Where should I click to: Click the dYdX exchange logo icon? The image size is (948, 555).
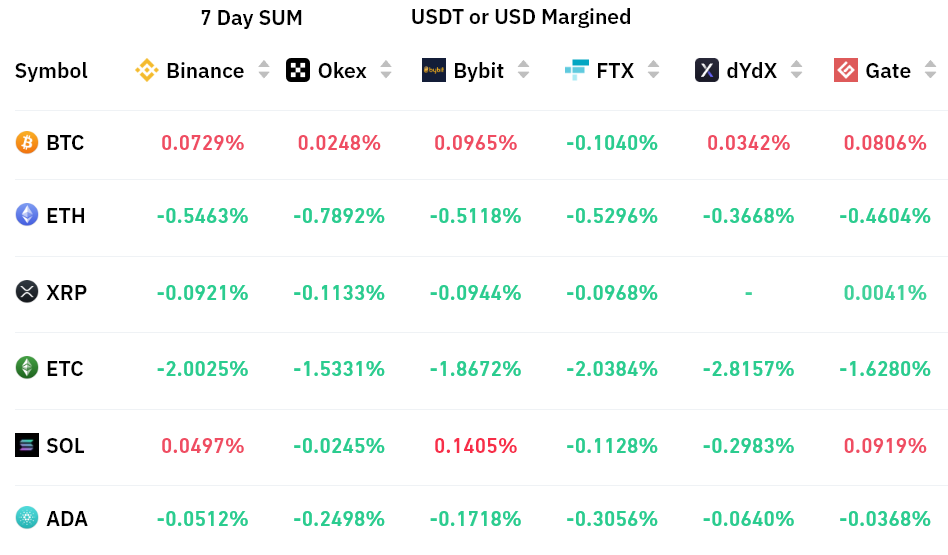[x=707, y=70]
